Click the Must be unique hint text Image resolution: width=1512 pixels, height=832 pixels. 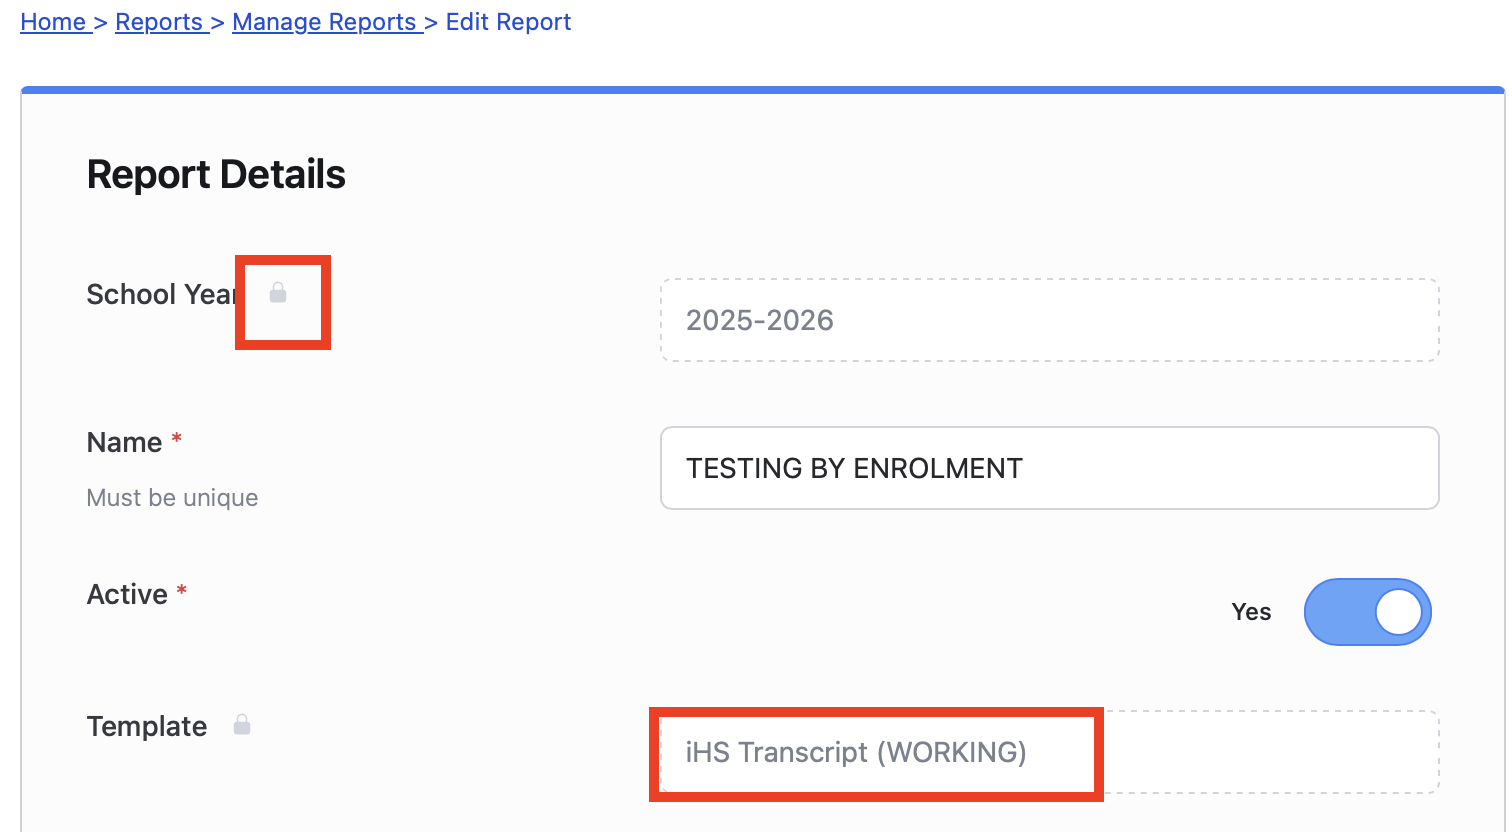[172, 498]
